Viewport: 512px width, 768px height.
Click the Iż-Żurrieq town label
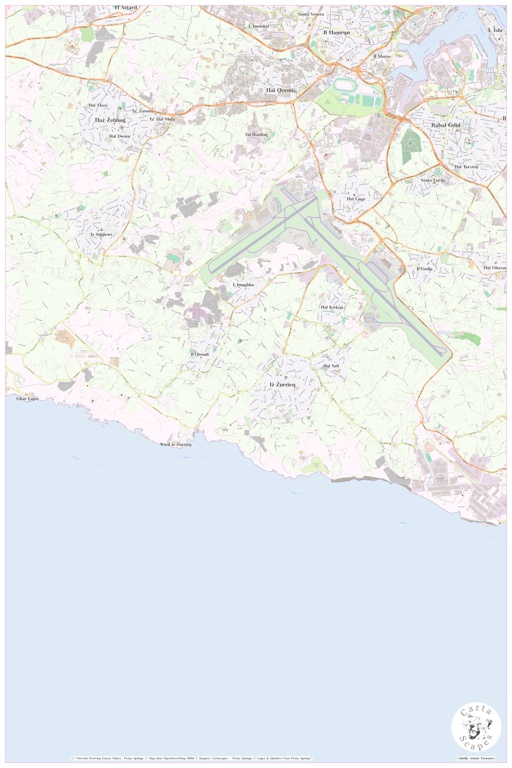tap(283, 385)
